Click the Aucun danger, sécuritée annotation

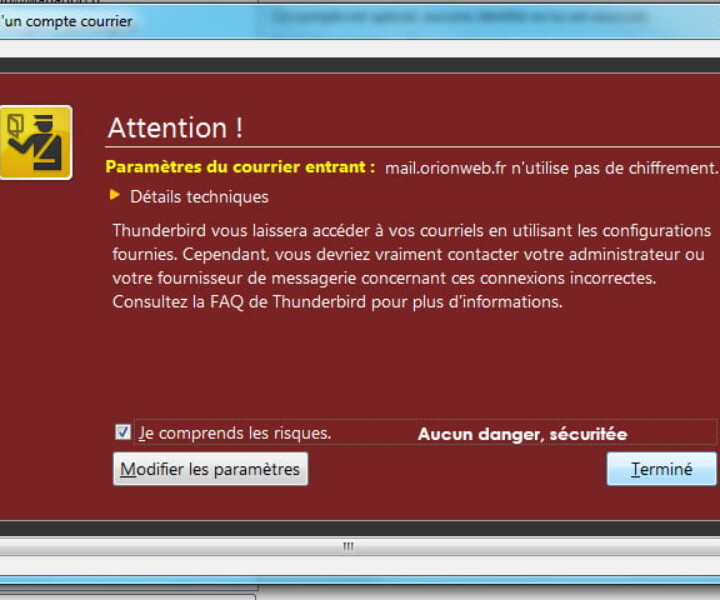[523, 434]
